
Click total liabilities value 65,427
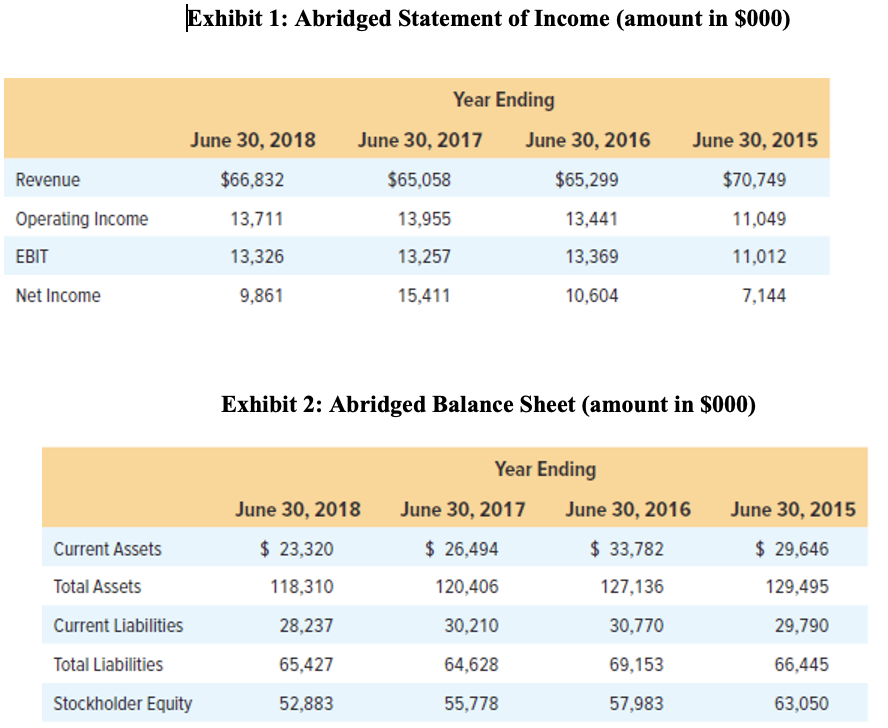(306, 665)
